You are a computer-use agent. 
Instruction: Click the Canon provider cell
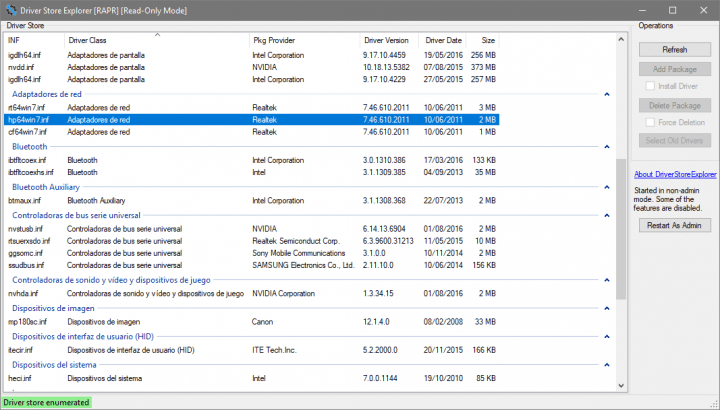262,322
